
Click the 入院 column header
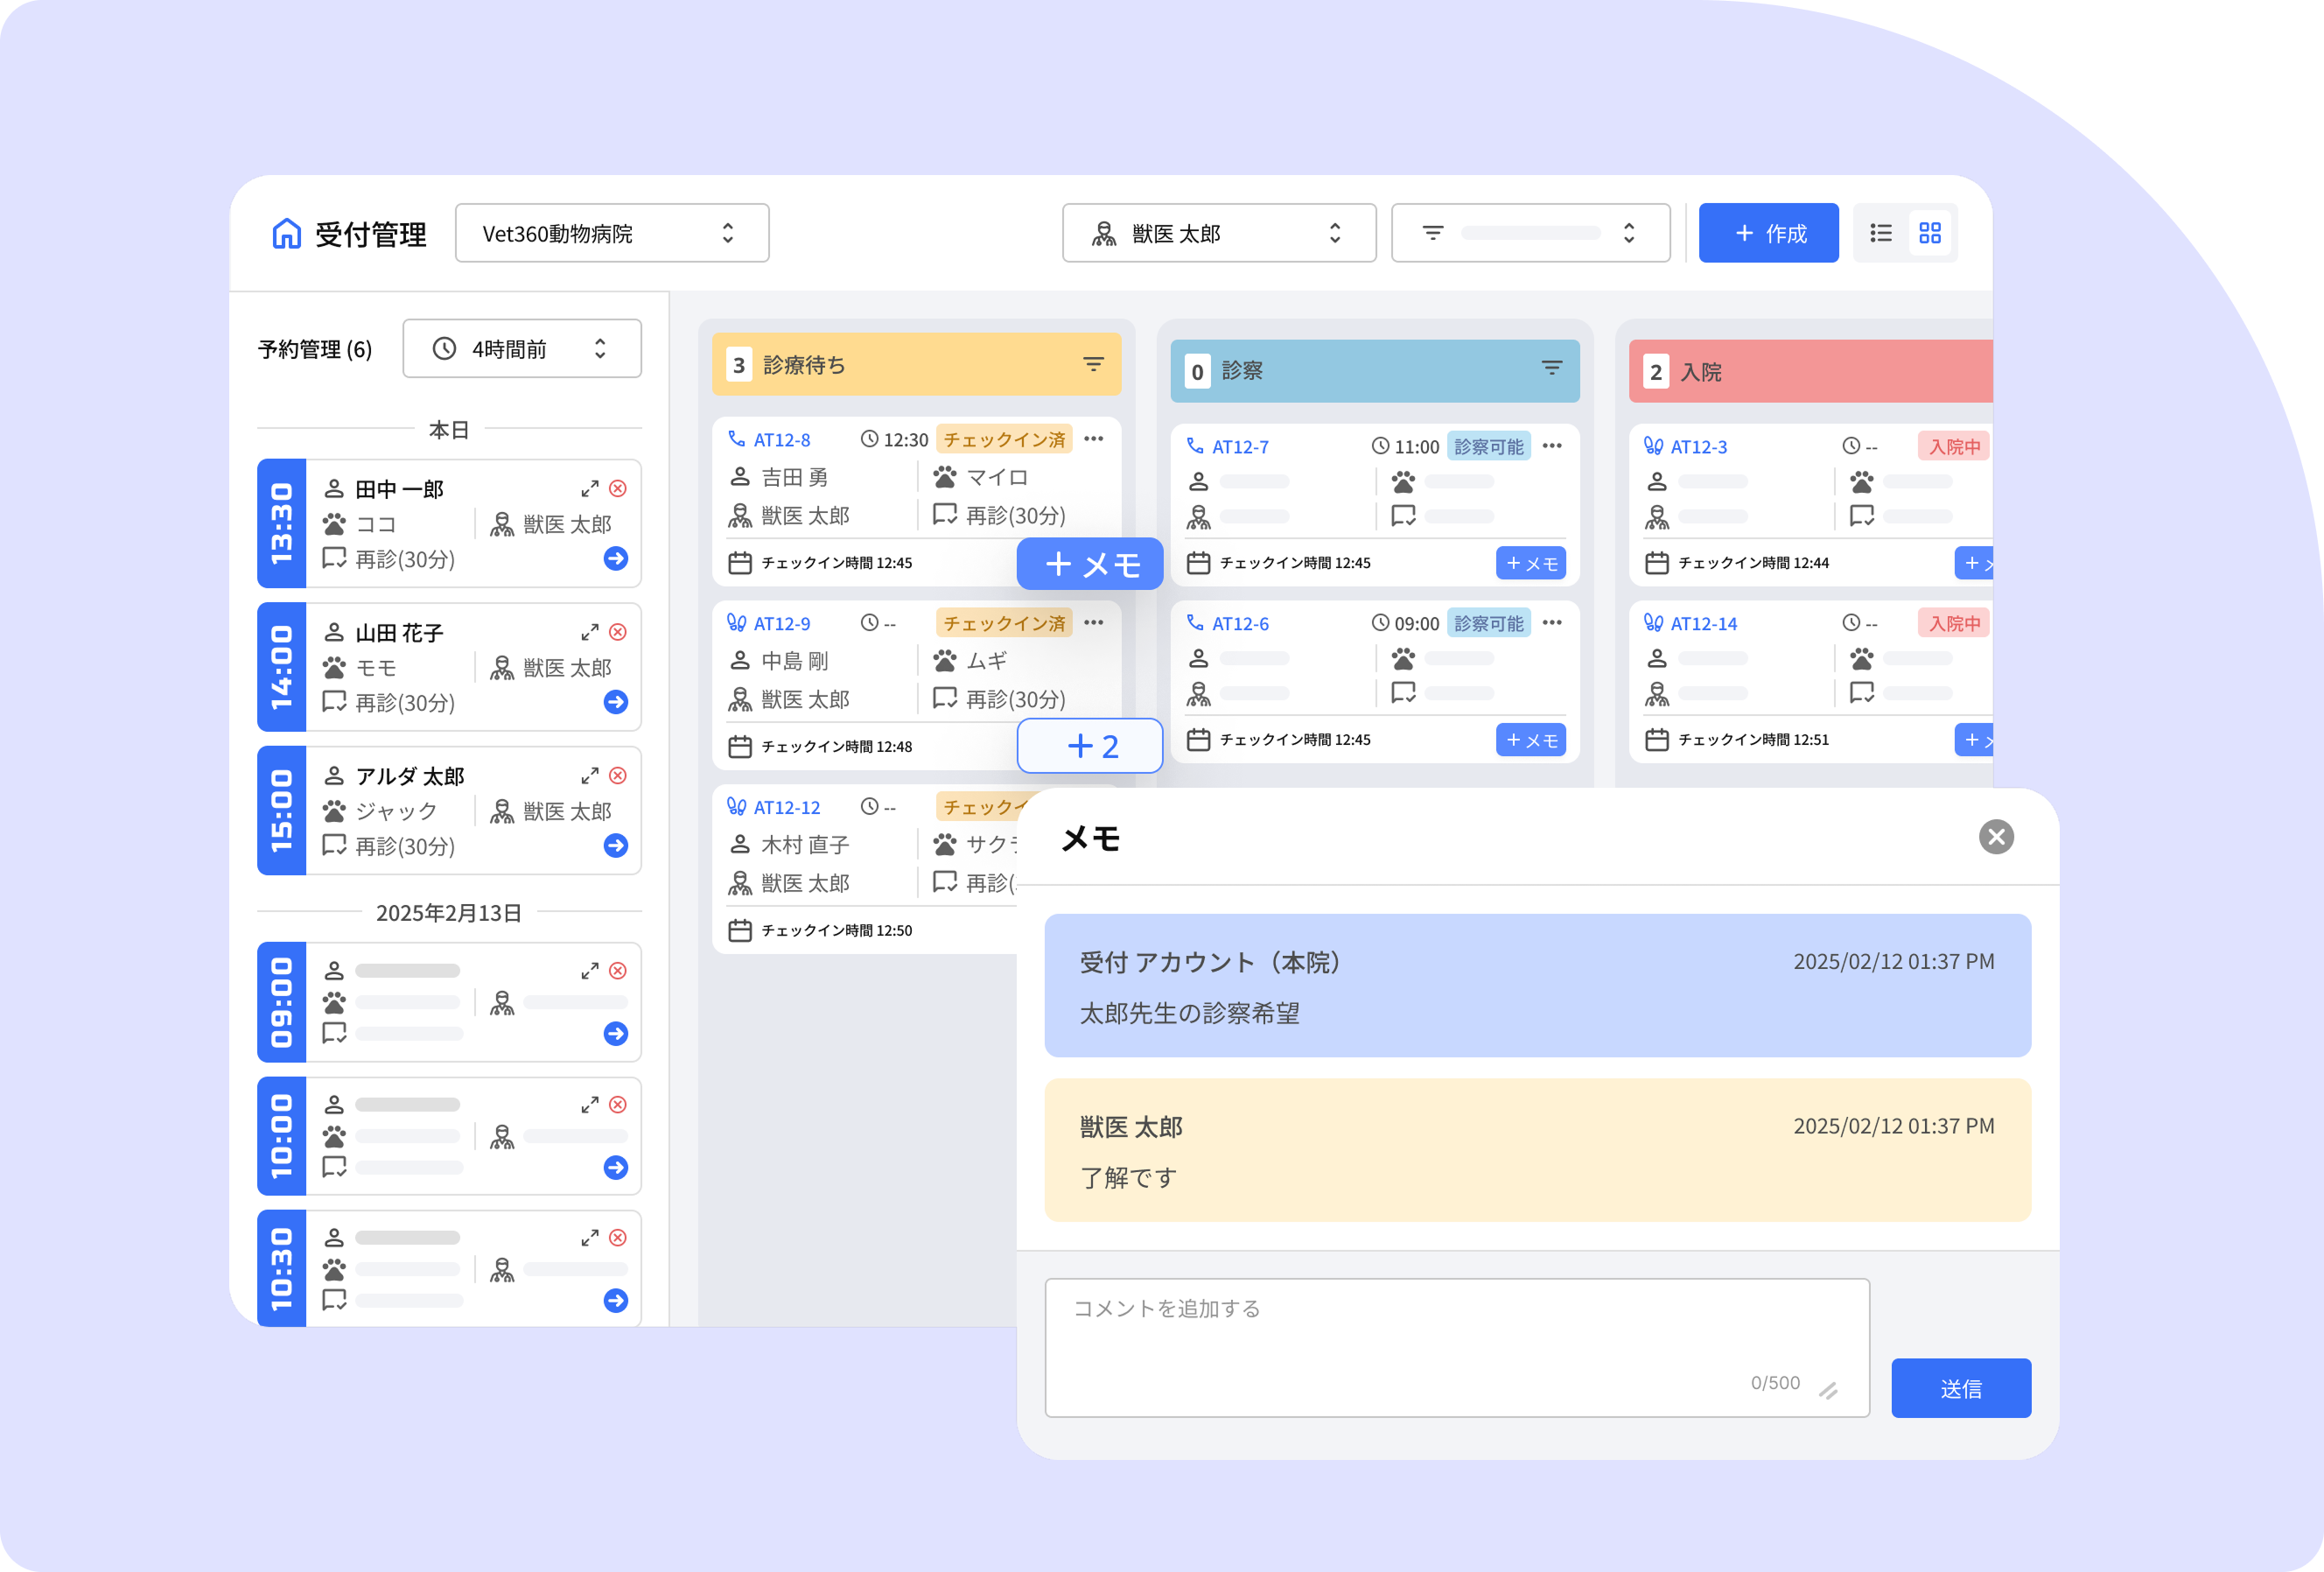coord(1810,371)
